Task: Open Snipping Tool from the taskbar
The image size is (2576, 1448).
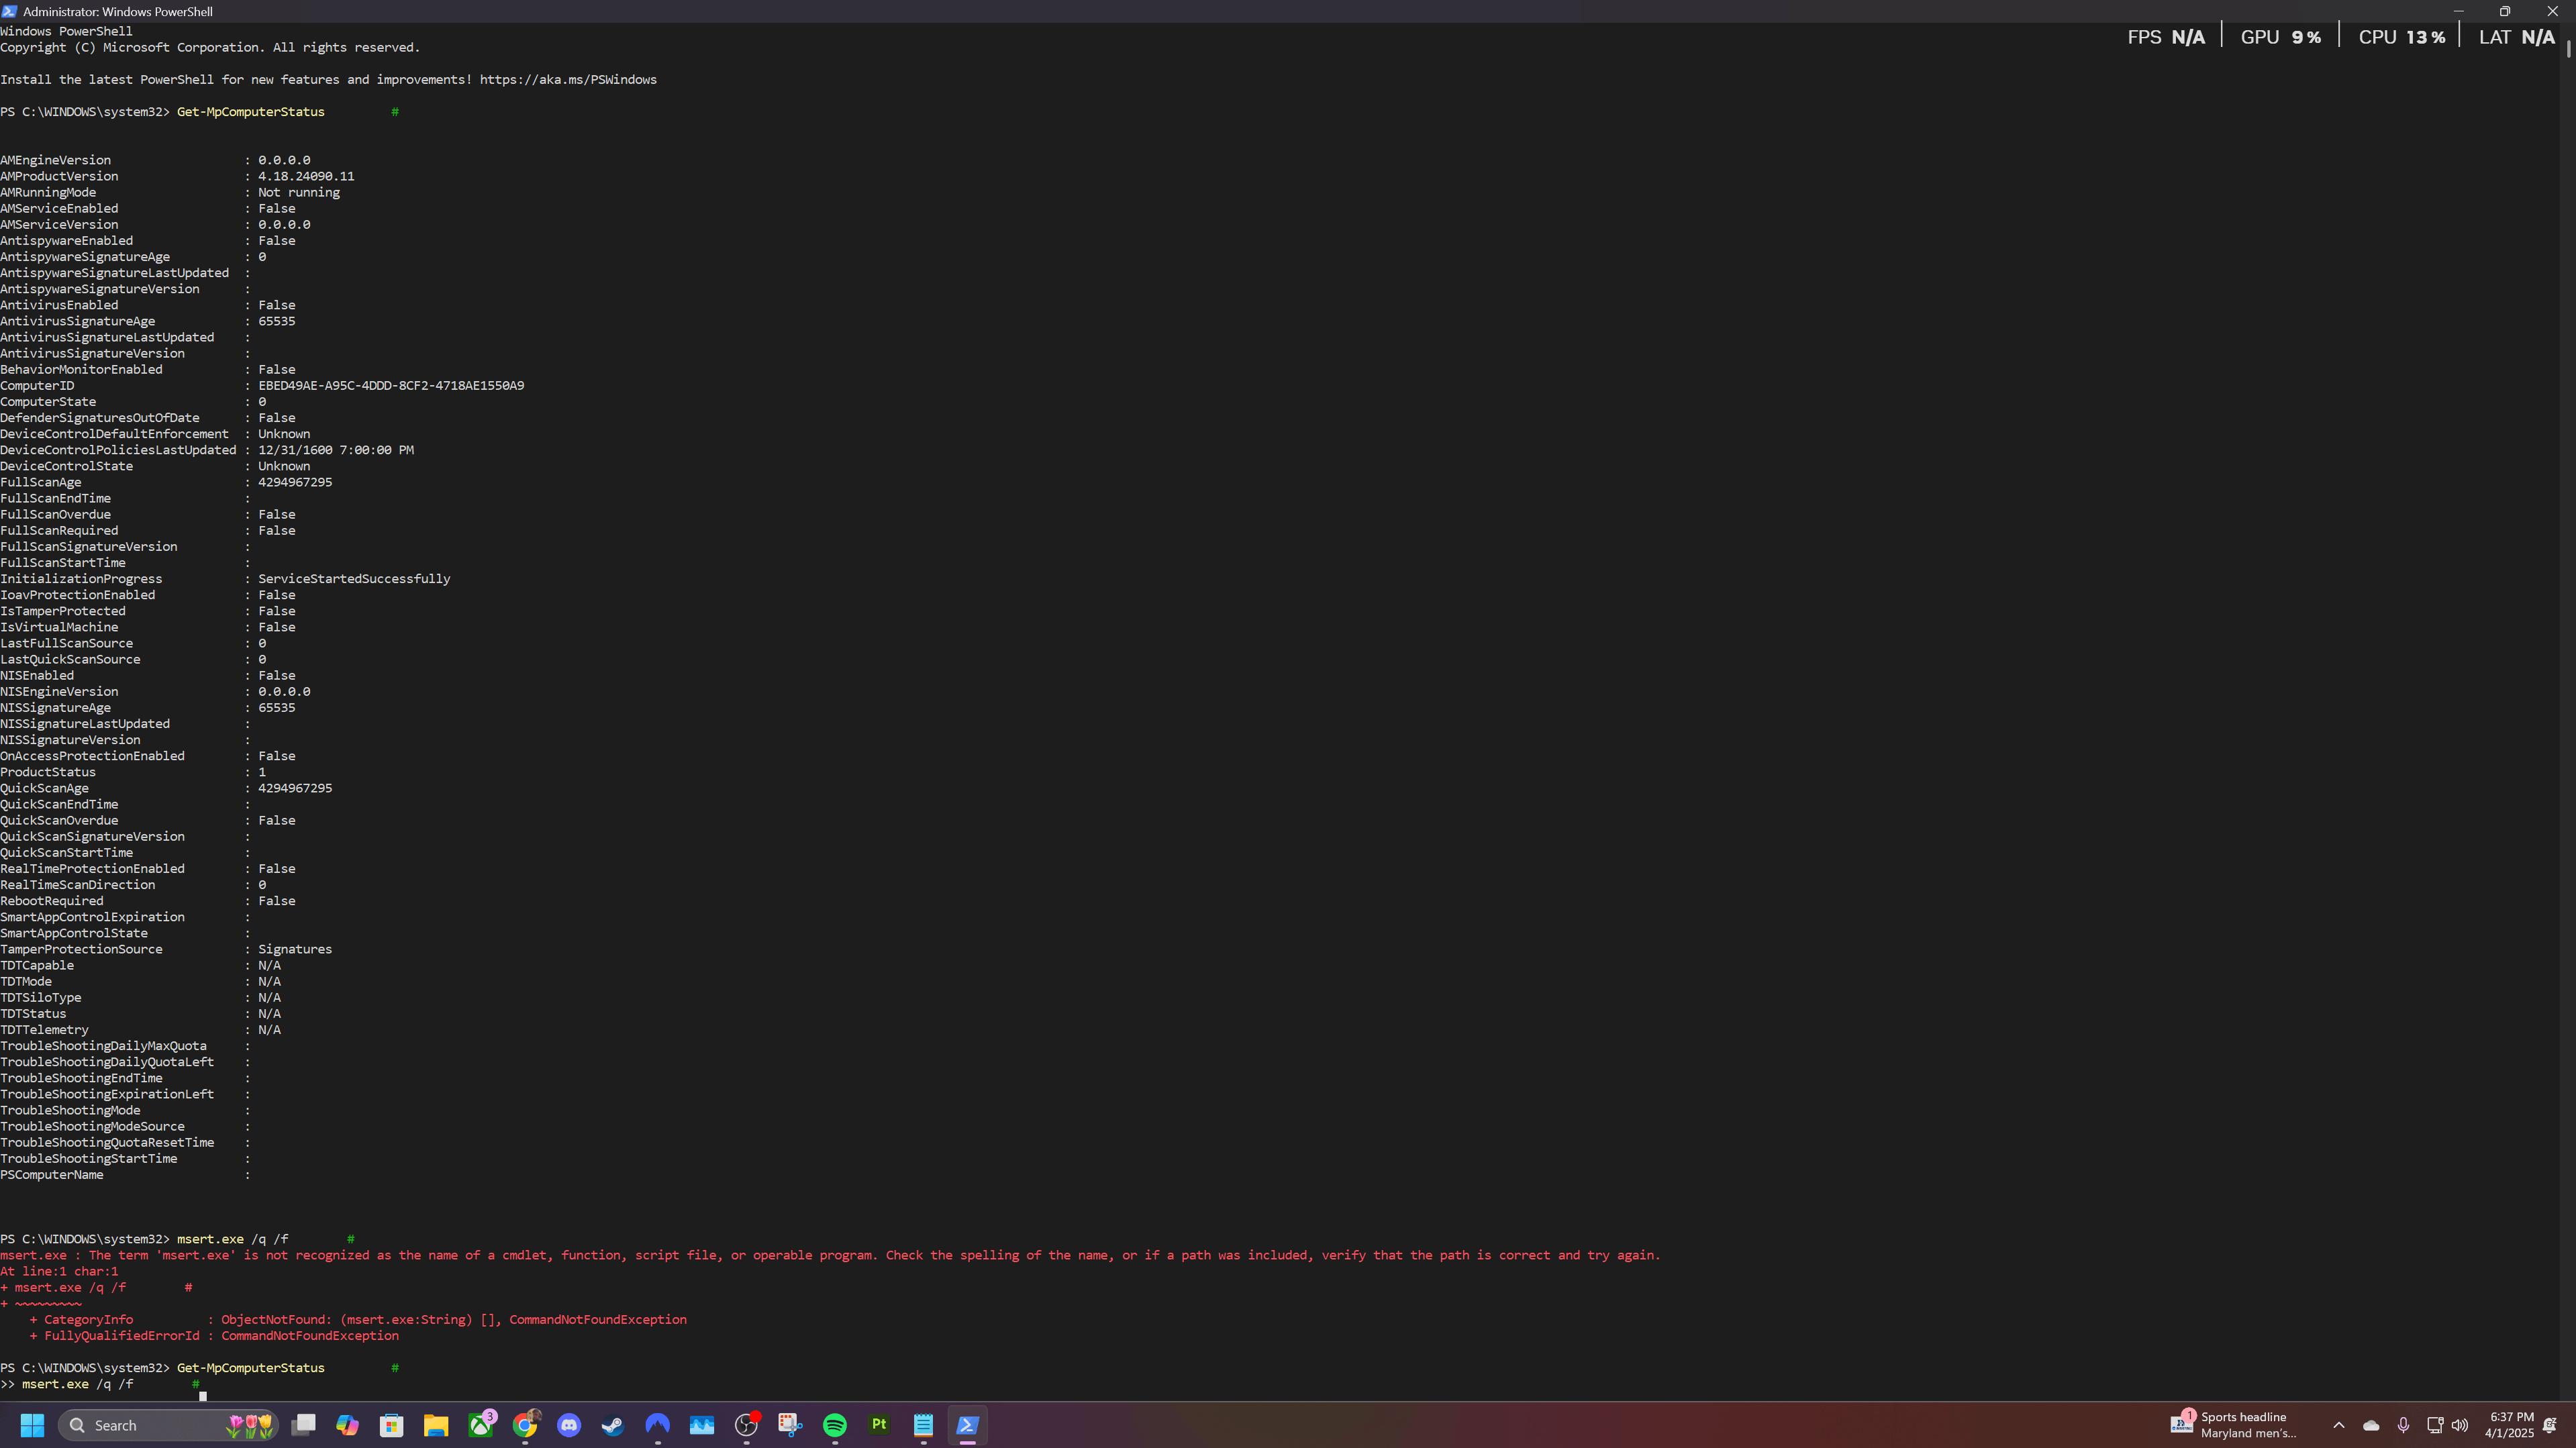Action: [790, 1425]
